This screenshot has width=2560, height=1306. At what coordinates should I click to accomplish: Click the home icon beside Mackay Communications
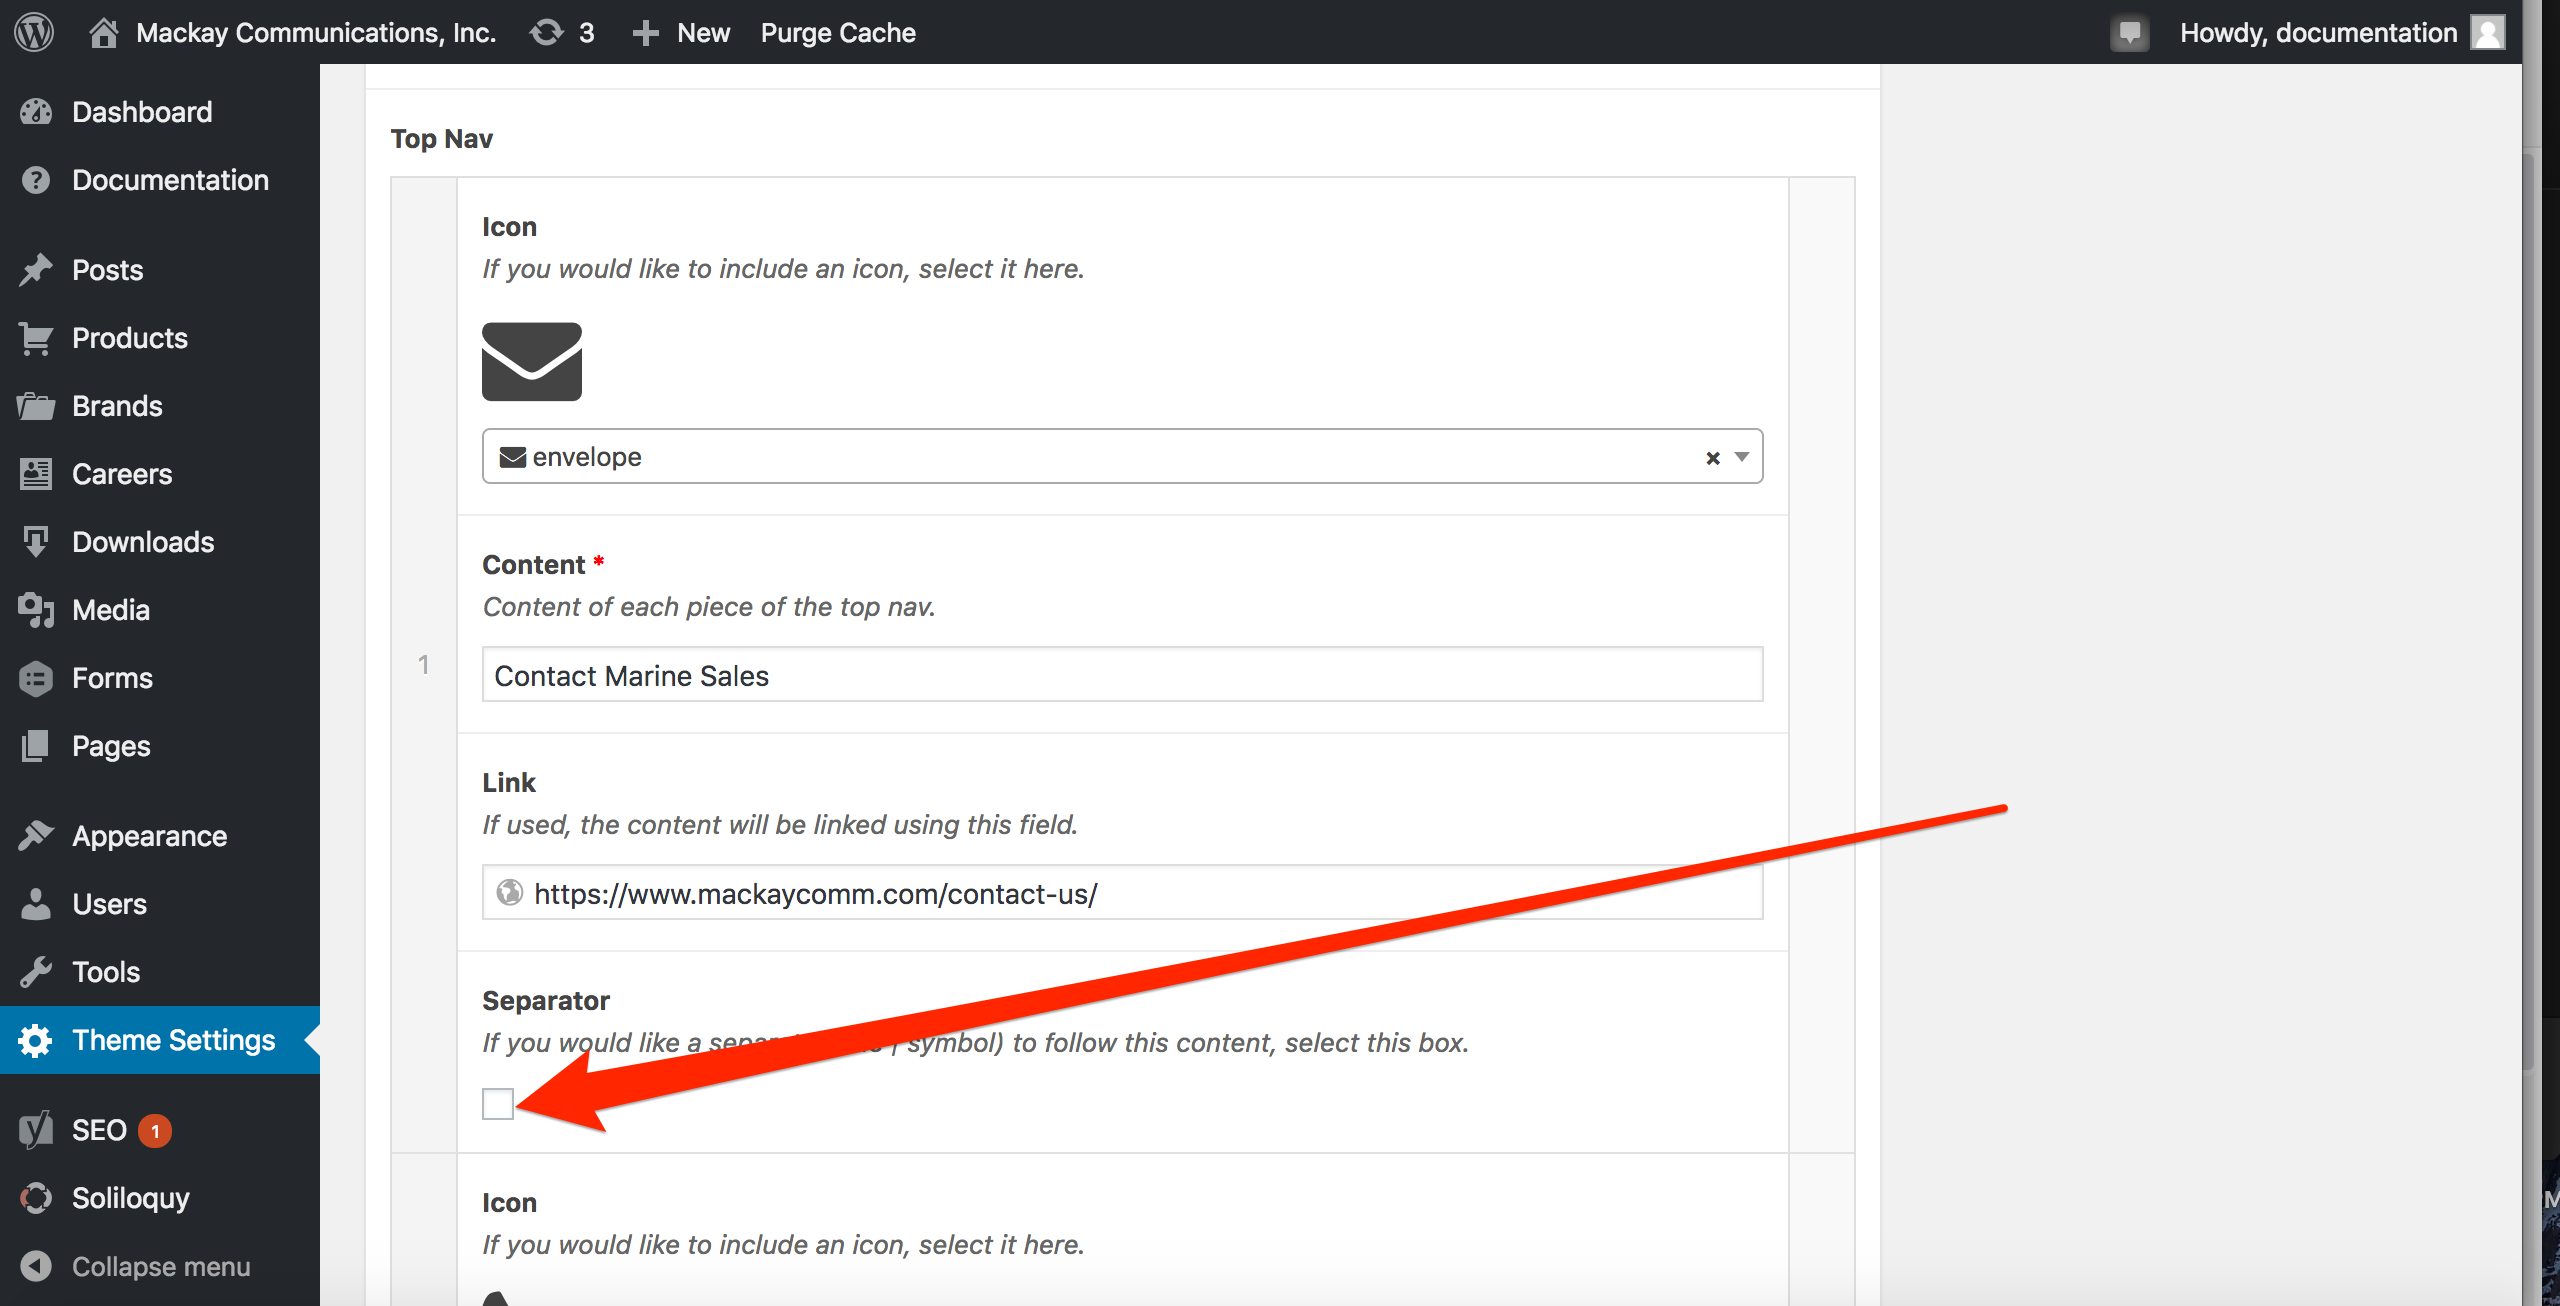(x=103, y=32)
